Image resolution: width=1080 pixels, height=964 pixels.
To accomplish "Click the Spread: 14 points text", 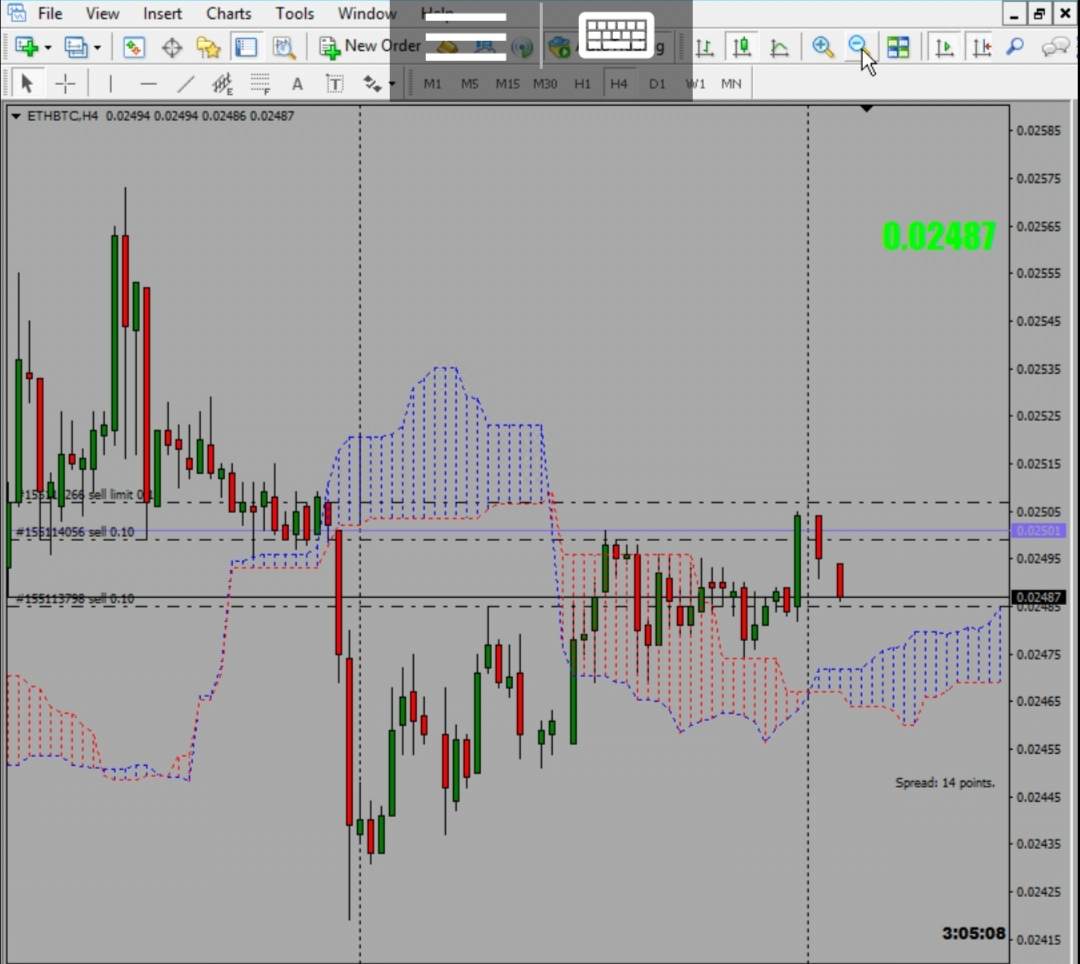I will (x=945, y=782).
